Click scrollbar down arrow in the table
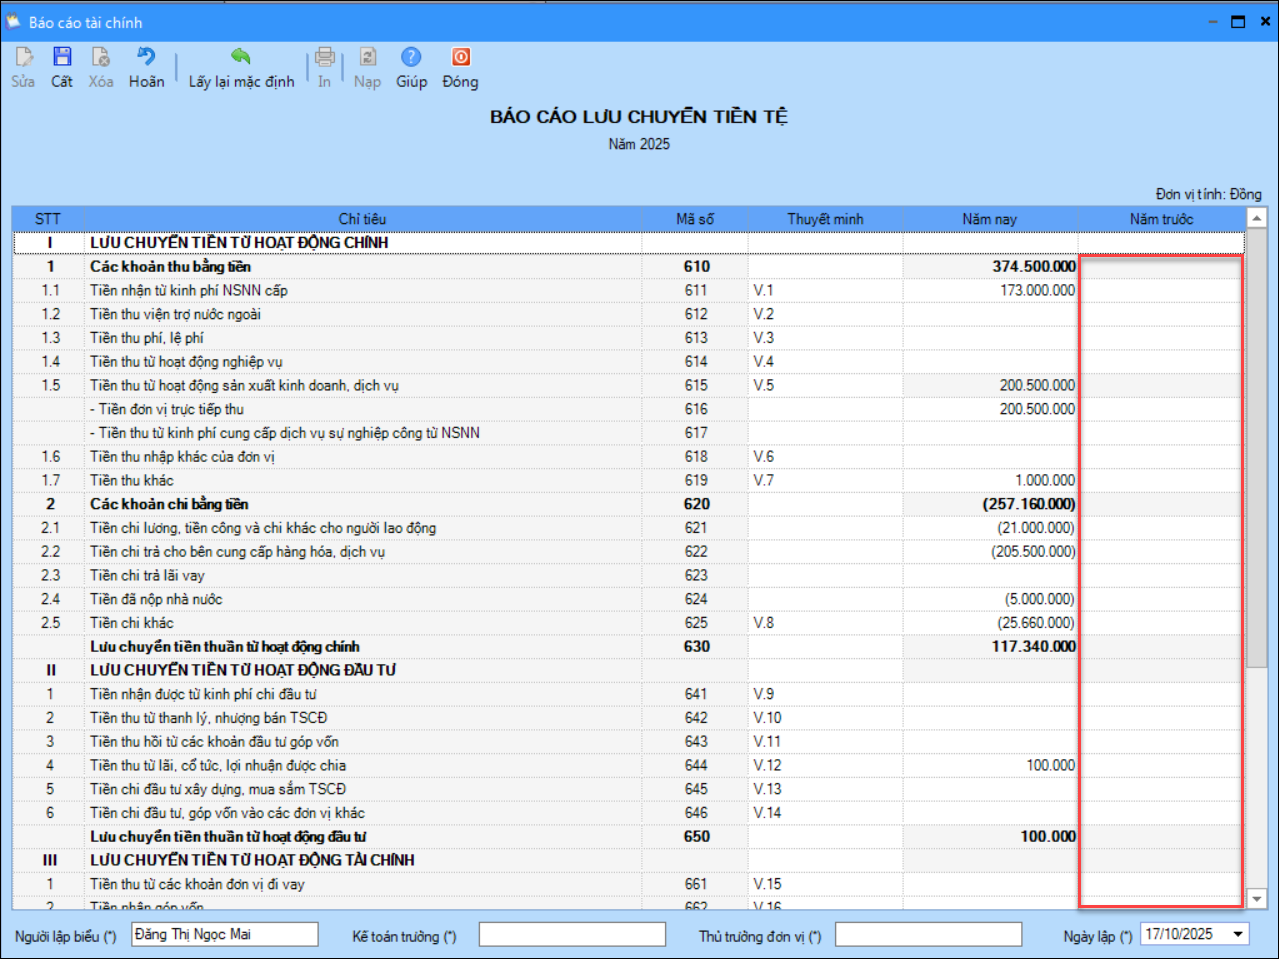This screenshot has width=1279, height=959. 1257,899
